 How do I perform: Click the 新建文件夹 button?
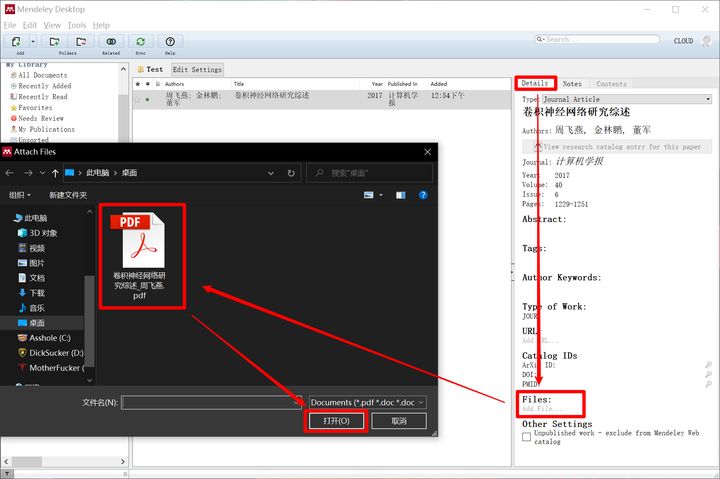68,195
